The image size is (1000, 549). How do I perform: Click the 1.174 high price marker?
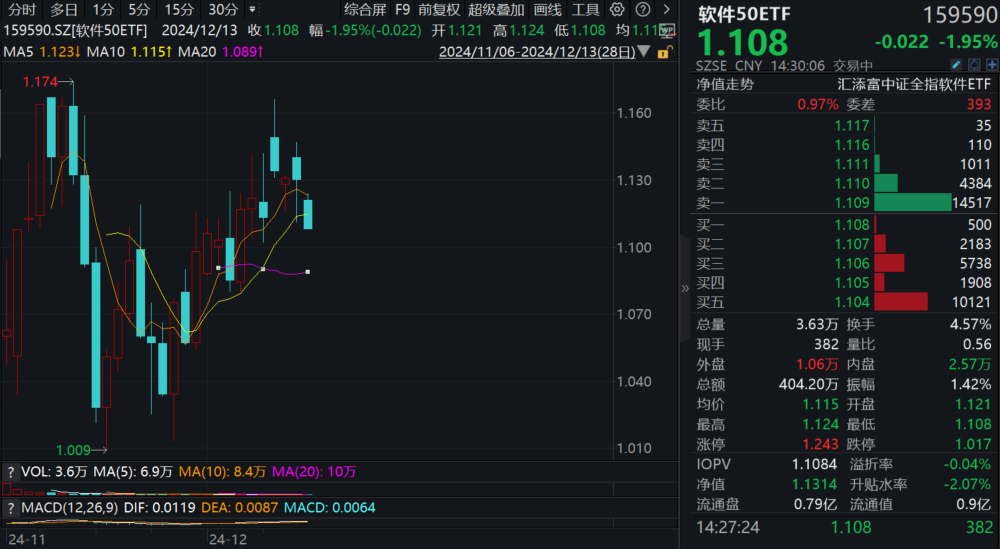tap(40, 82)
